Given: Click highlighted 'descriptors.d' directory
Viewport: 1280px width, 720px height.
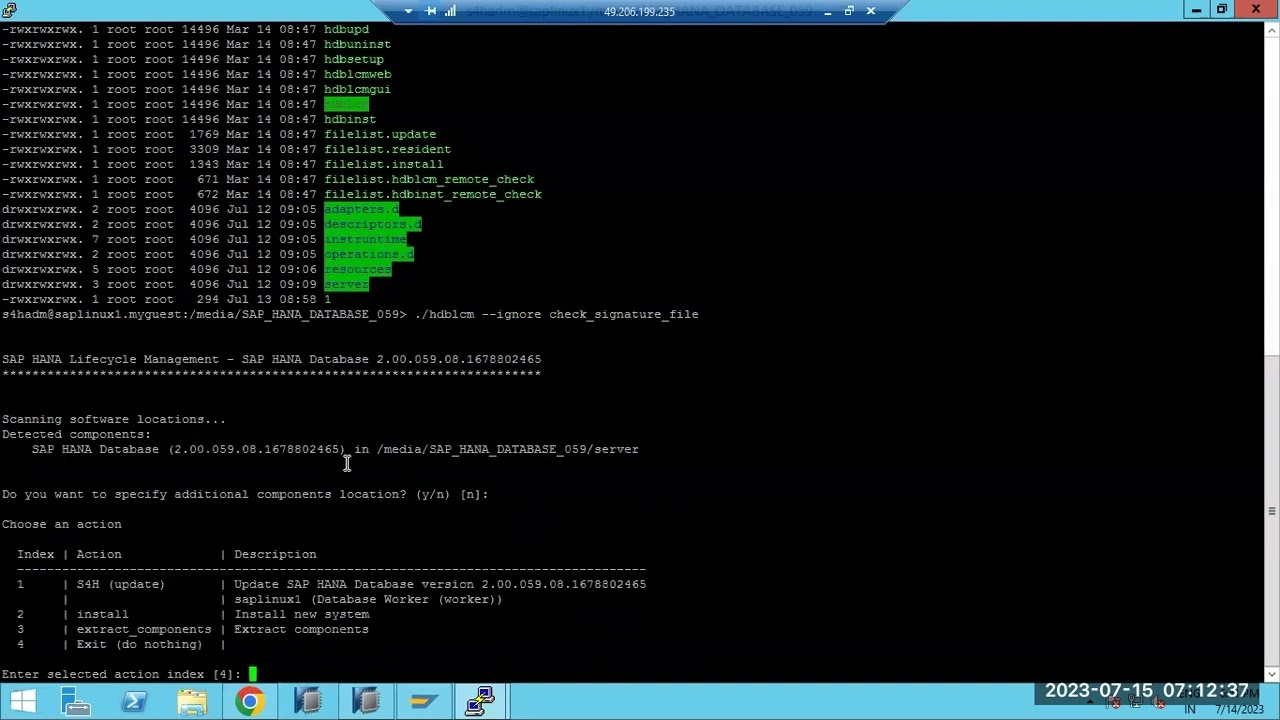Looking at the screenshot, I should tap(373, 224).
